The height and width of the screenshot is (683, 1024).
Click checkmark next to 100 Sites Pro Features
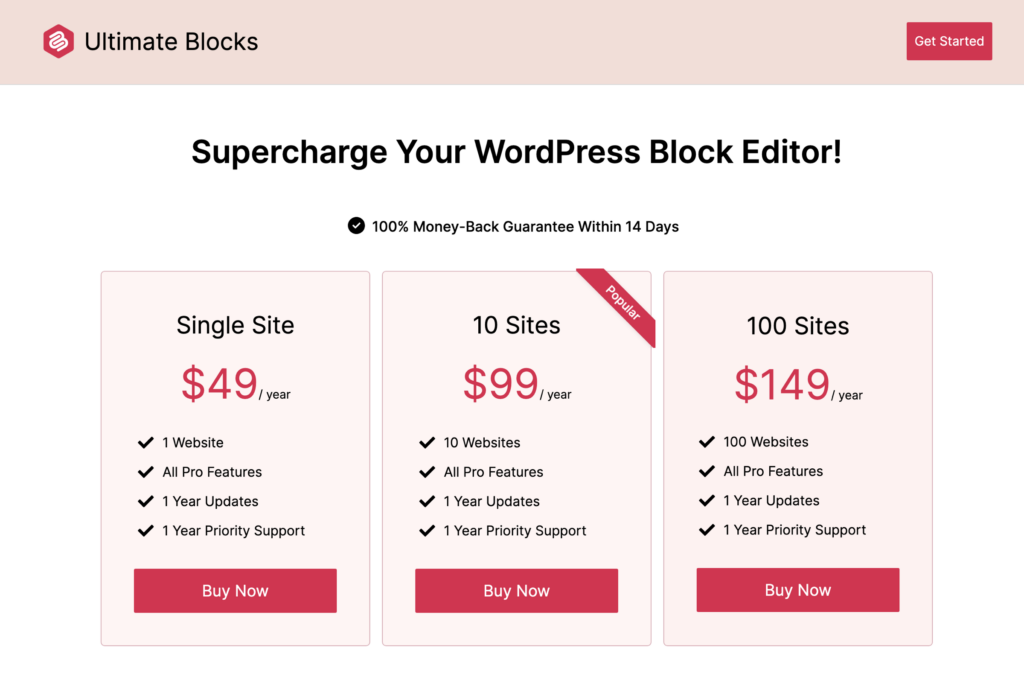tap(708, 471)
